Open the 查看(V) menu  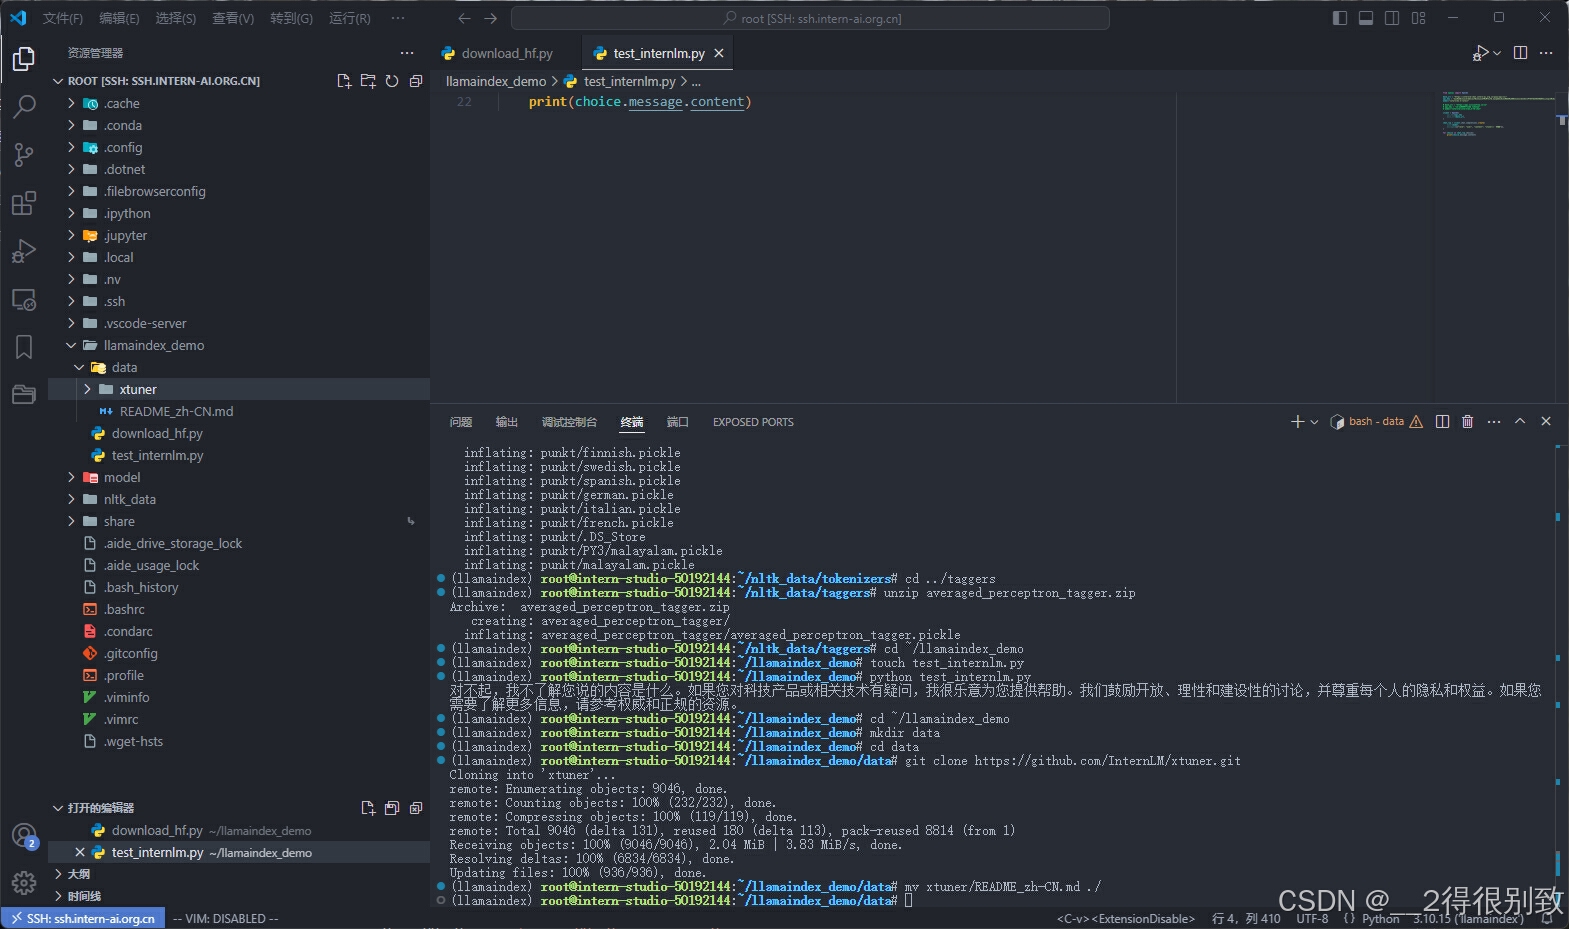click(233, 18)
